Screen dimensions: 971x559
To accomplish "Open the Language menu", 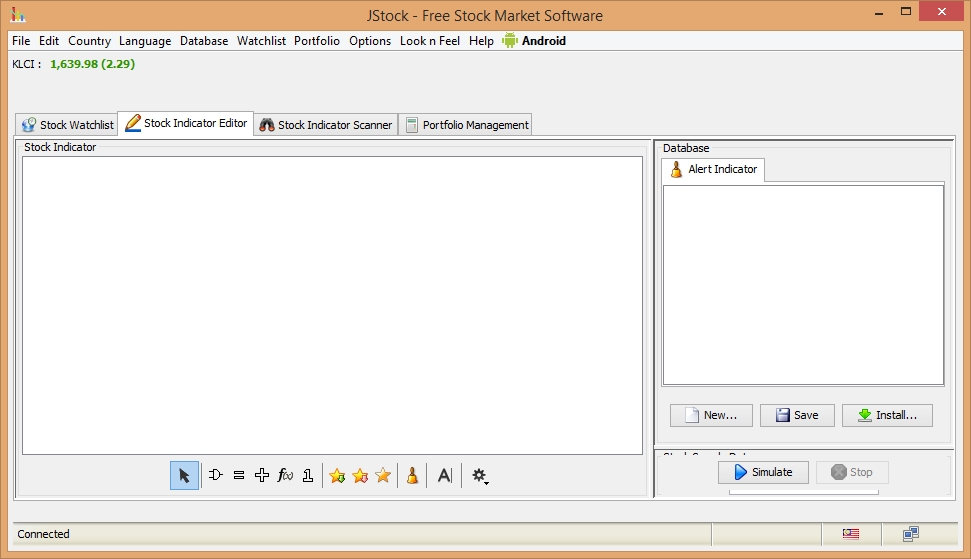I will 145,41.
